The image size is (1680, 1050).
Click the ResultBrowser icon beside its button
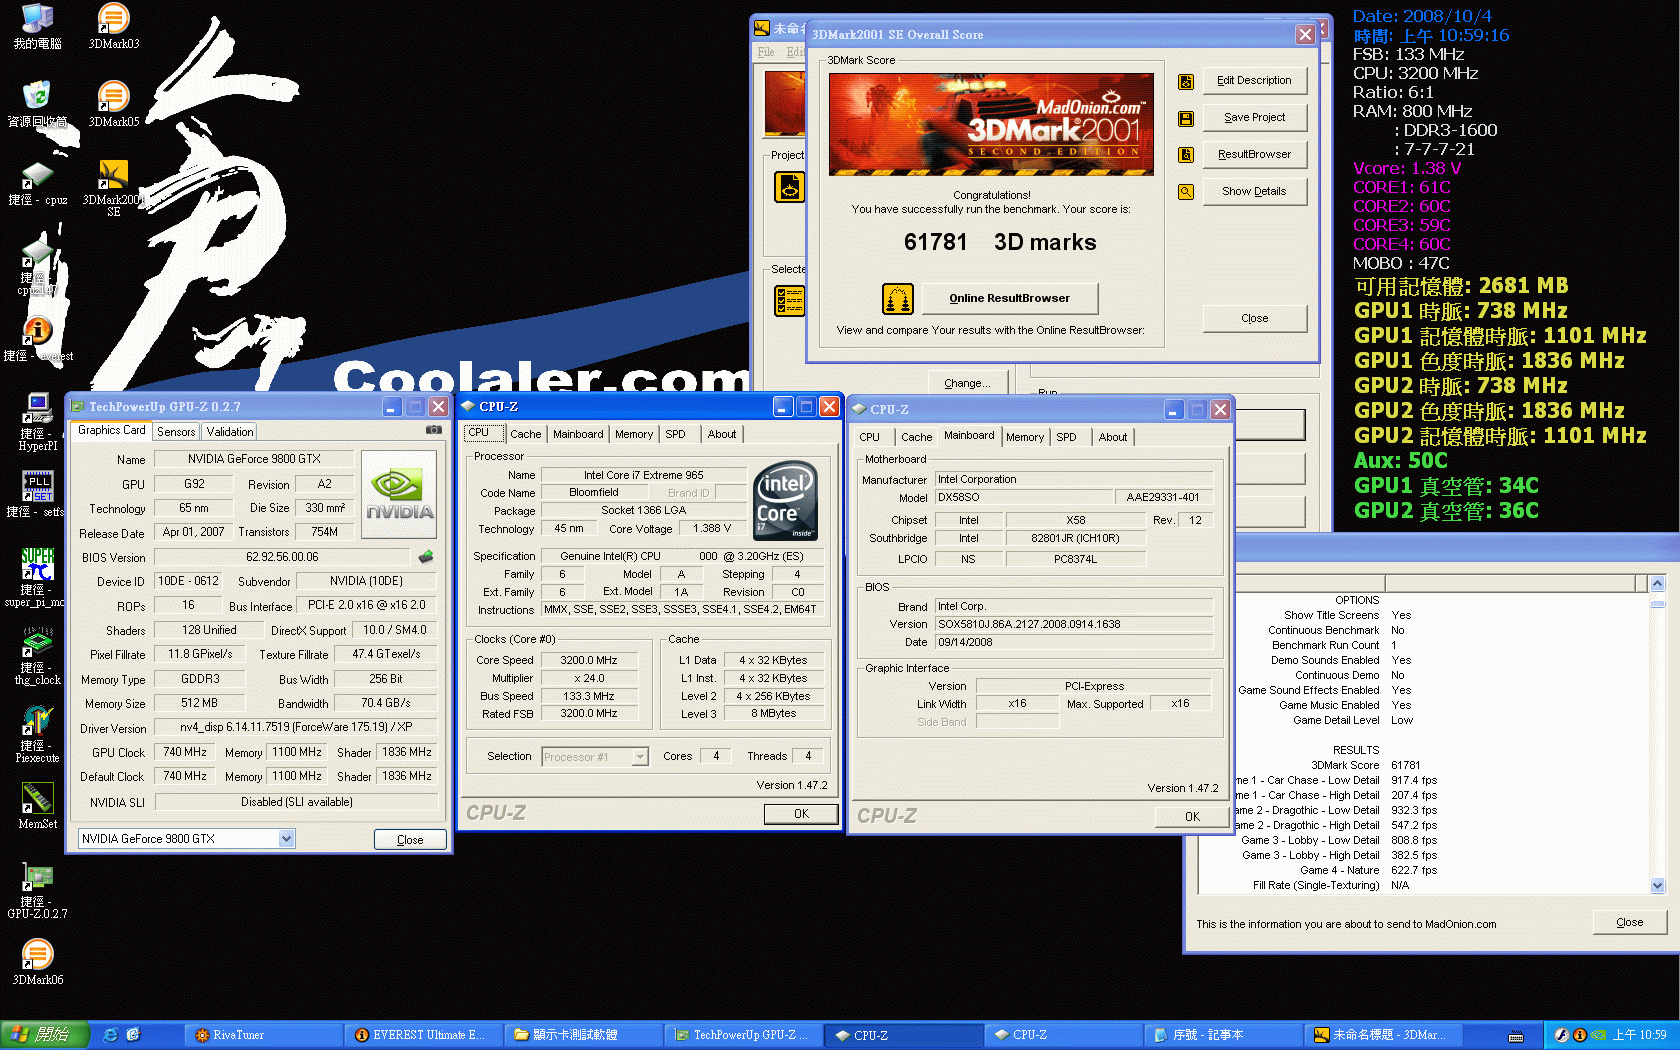pos(1186,155)
